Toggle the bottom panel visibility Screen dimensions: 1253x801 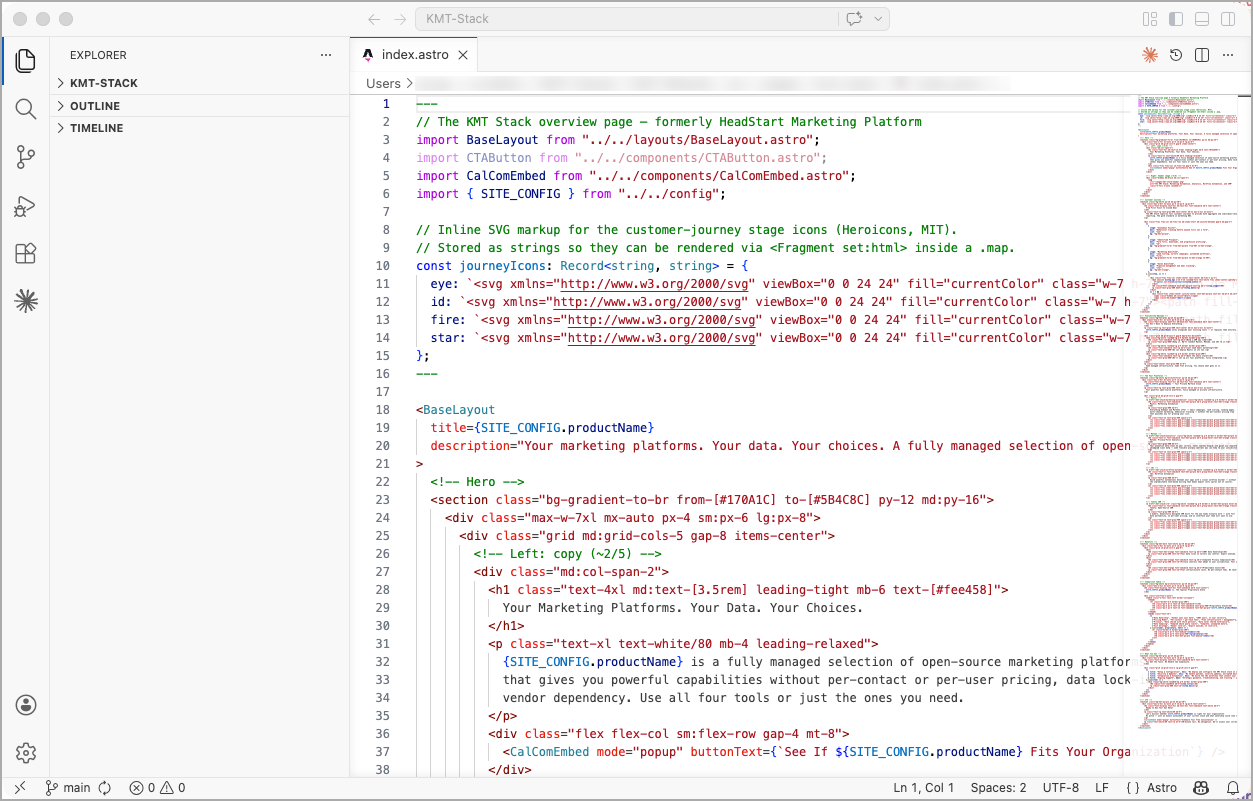pyautogui.click(x=1202, y=19)
